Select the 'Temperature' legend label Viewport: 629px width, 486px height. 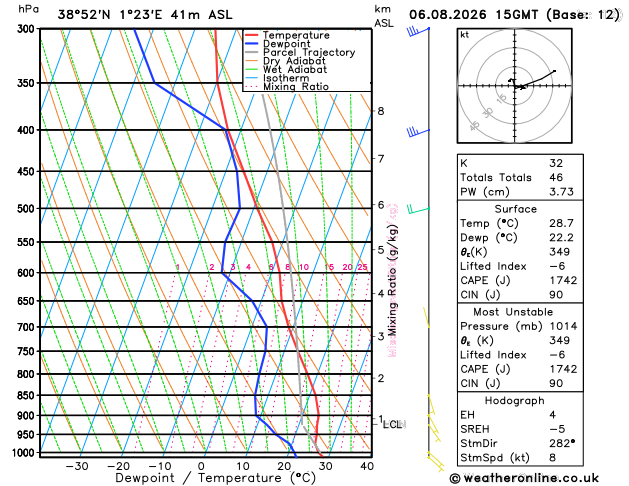(296, 35)
